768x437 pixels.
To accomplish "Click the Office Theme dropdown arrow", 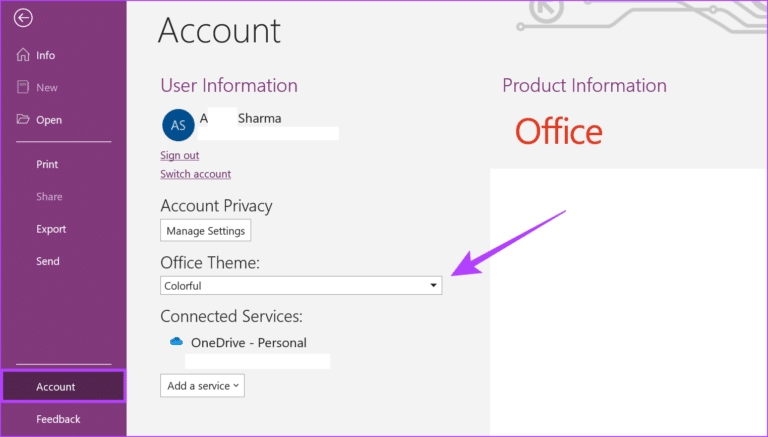I will (433, 286).
